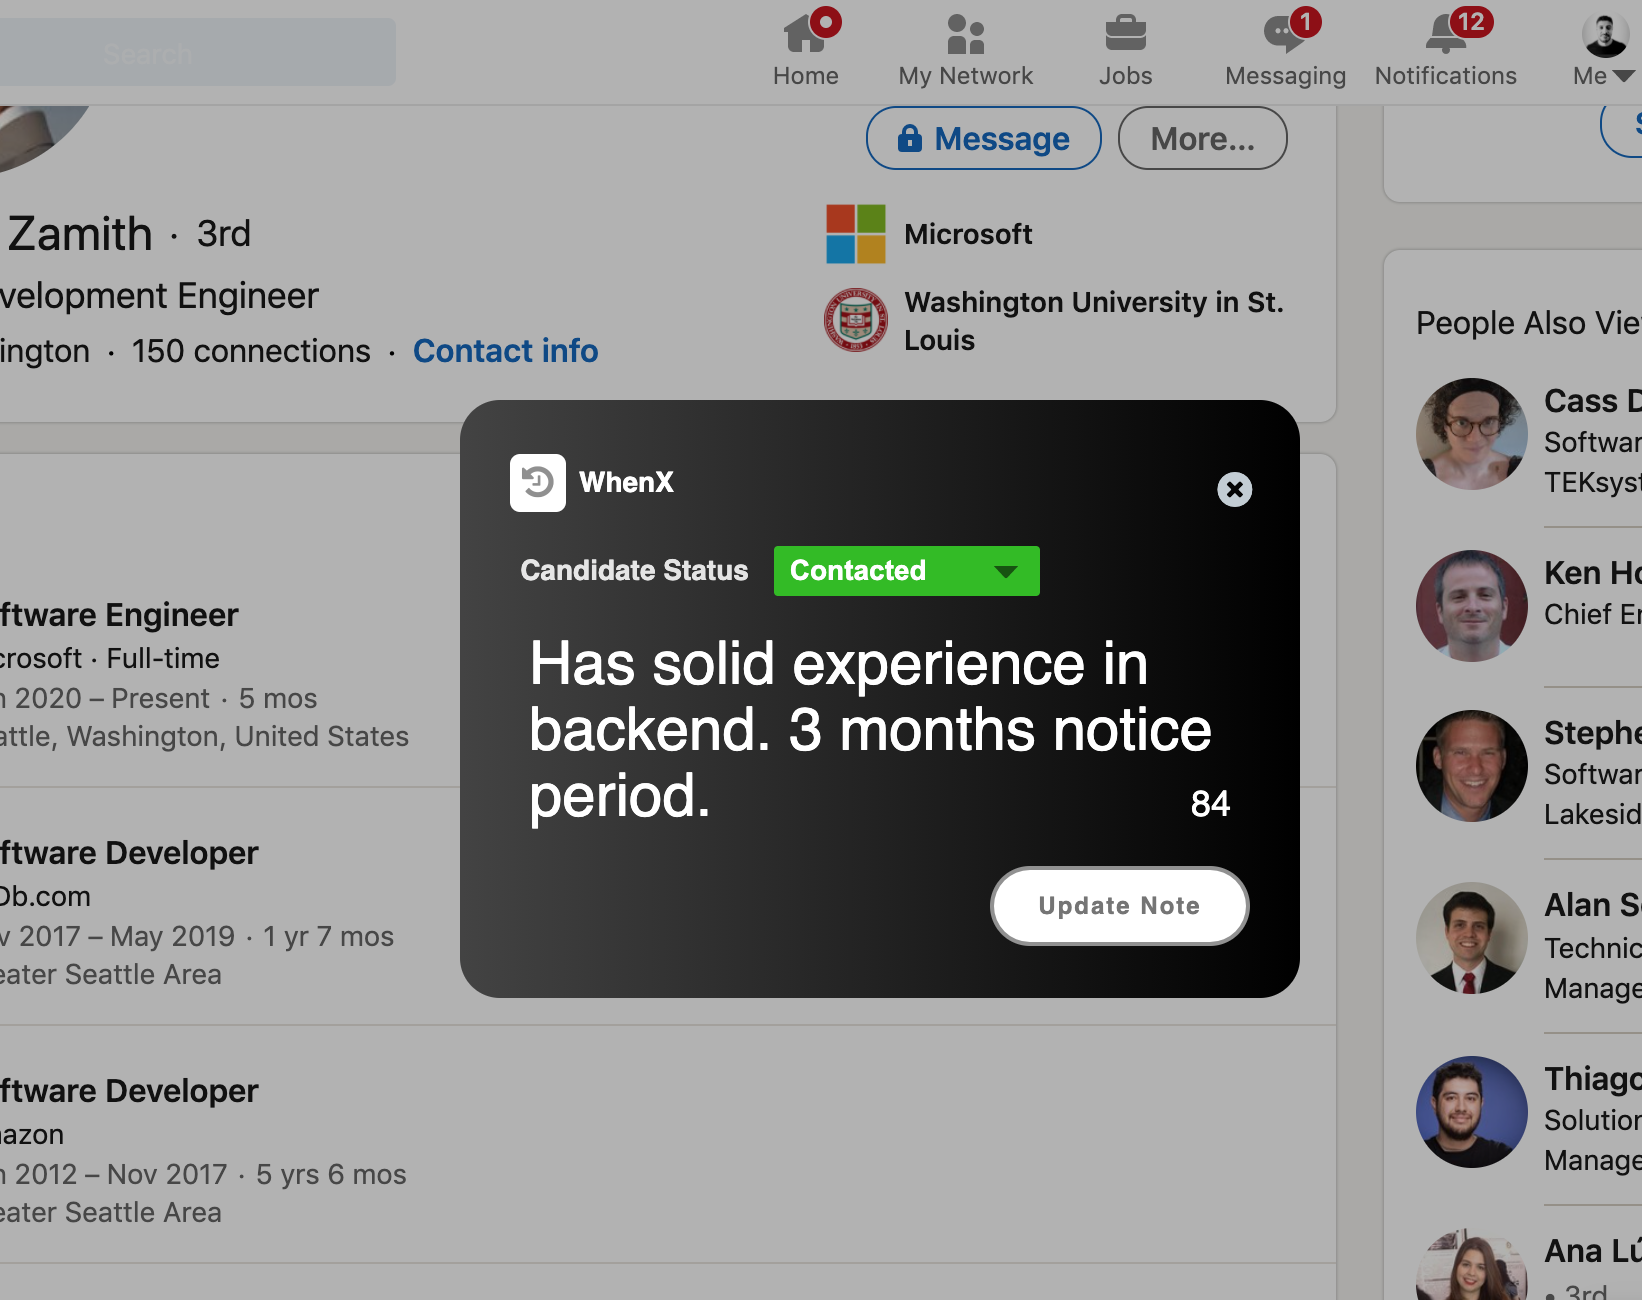Open the More... options button
This screenshot has height=1300, width=1642.
coord(1202,138)
